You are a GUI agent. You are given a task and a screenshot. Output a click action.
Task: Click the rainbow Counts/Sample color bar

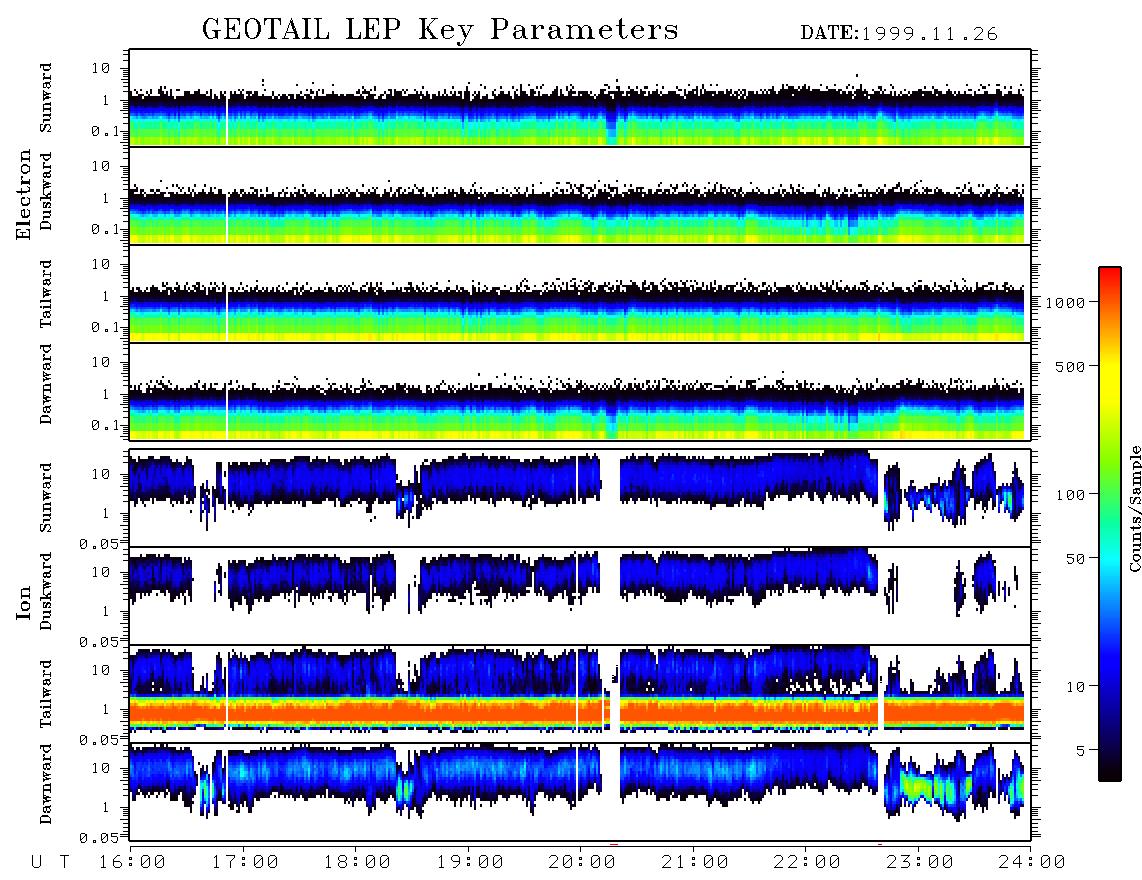[1109, 524]
